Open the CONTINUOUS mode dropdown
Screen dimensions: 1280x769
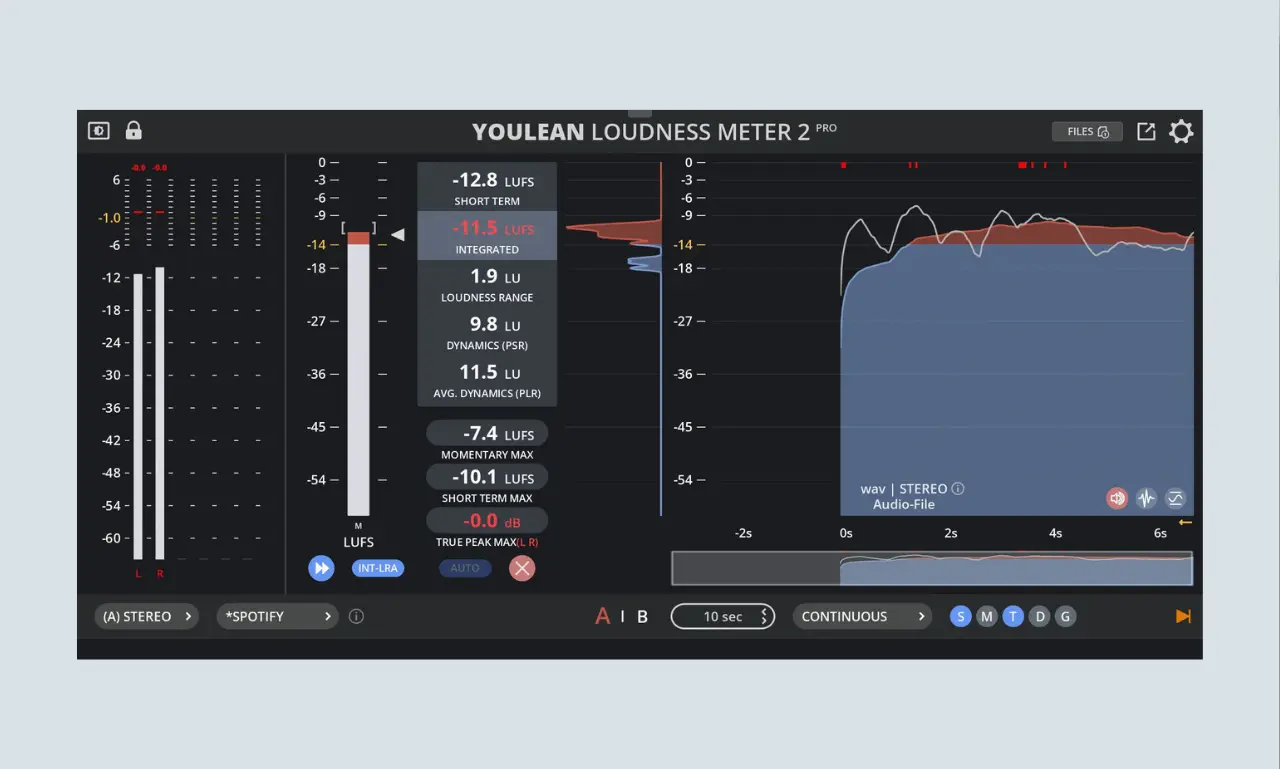[862, 616]
